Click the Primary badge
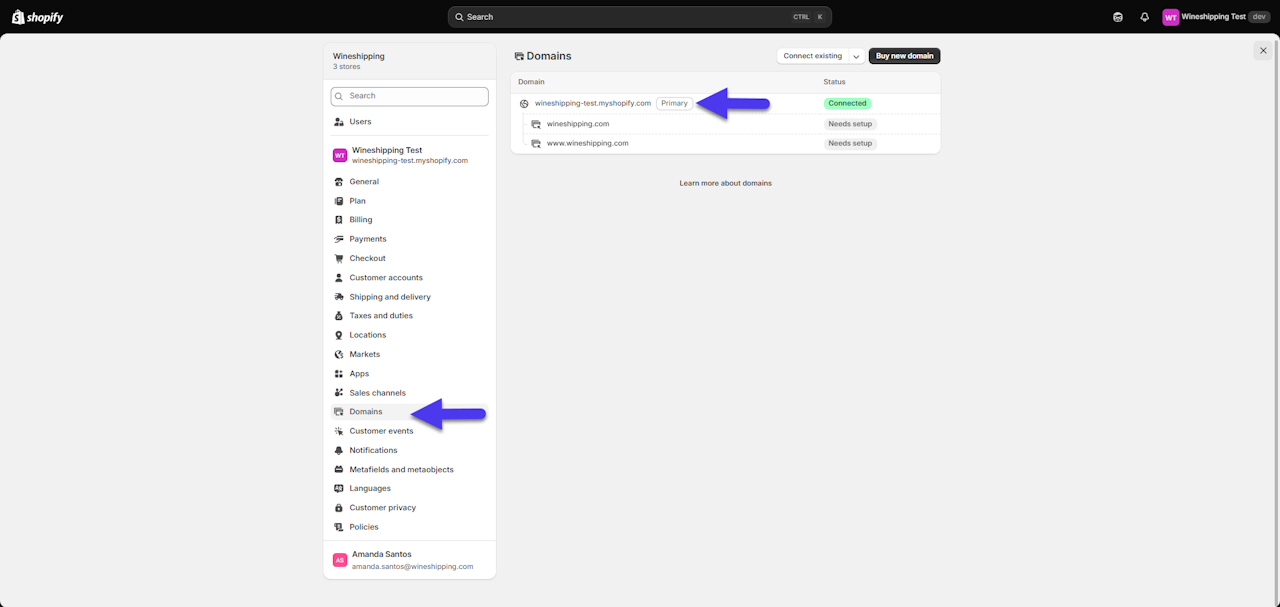The image size is (1280, 607). (675, 104)
